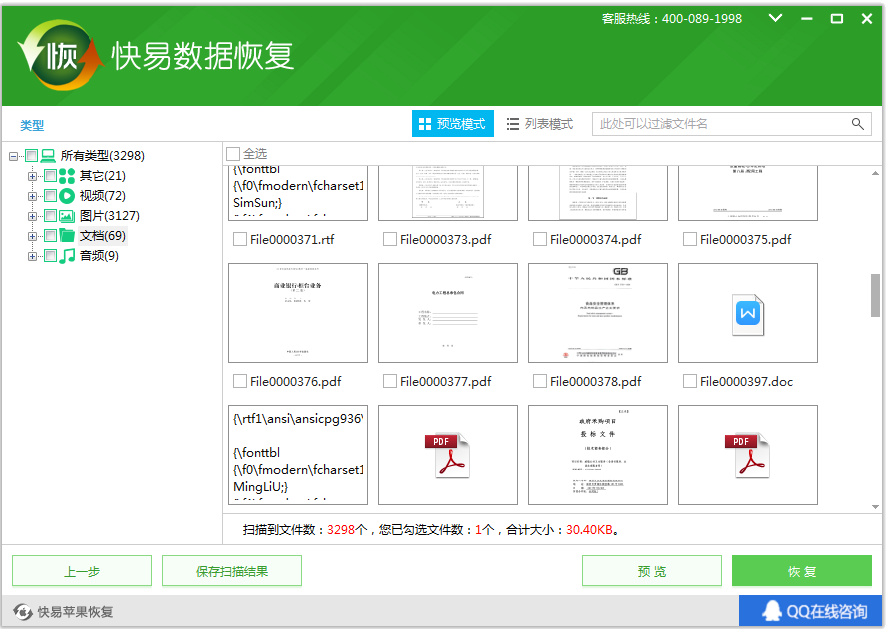Tick the checkbox for File0000373.pdf

point(389,240)
